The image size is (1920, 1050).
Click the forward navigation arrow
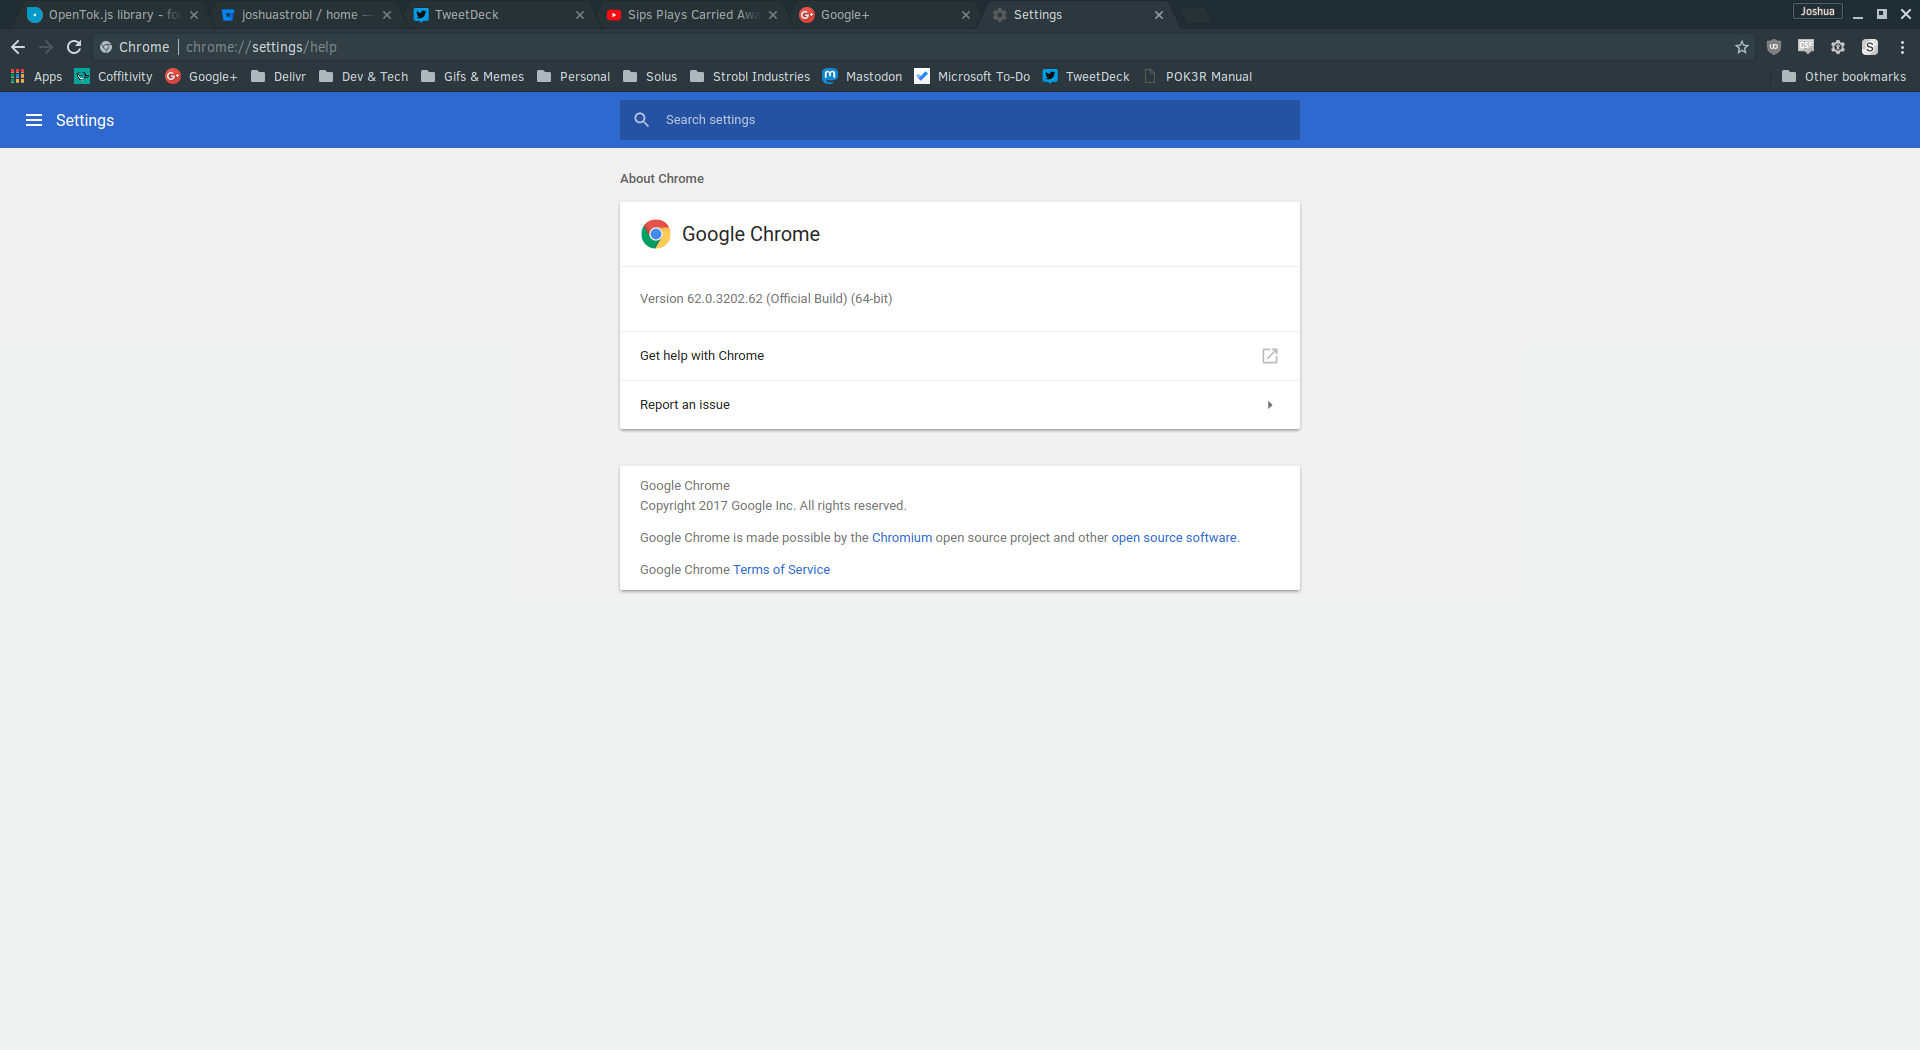pyautogui.click(x=46, y=47)
